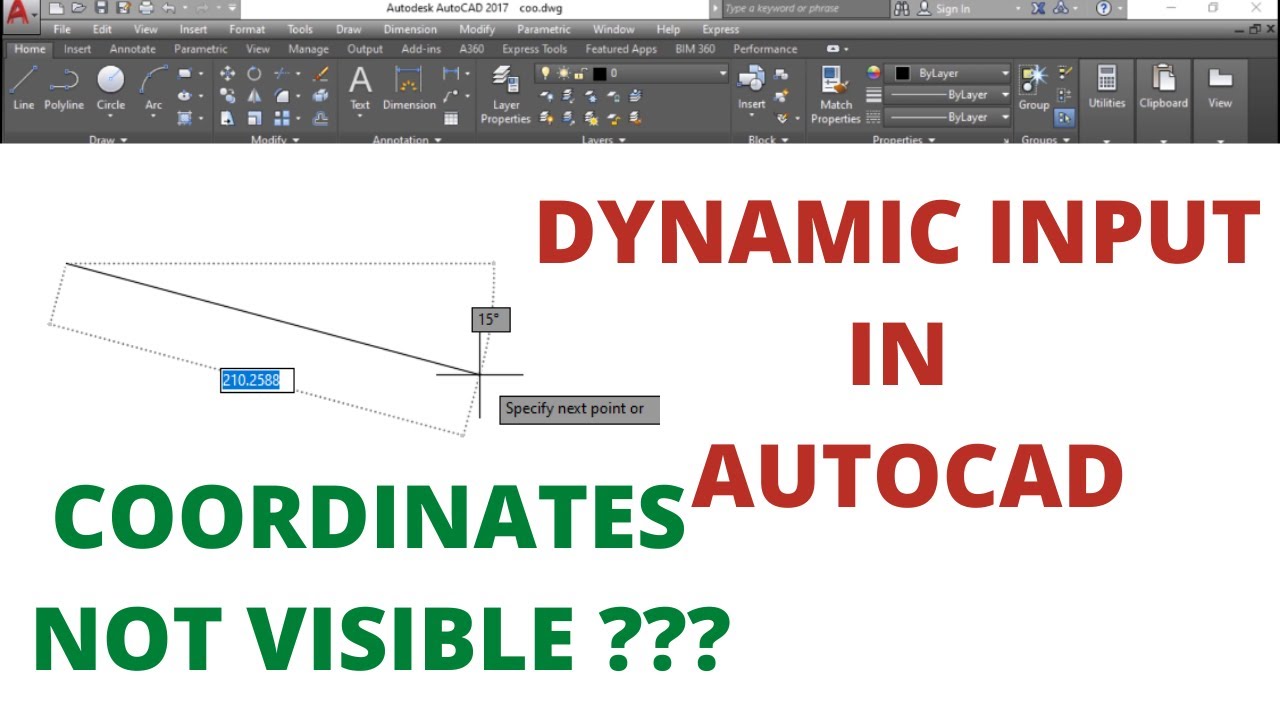Open Layer Properties manager
This screenshot has width=1280, height=720.
click(506, 96)
